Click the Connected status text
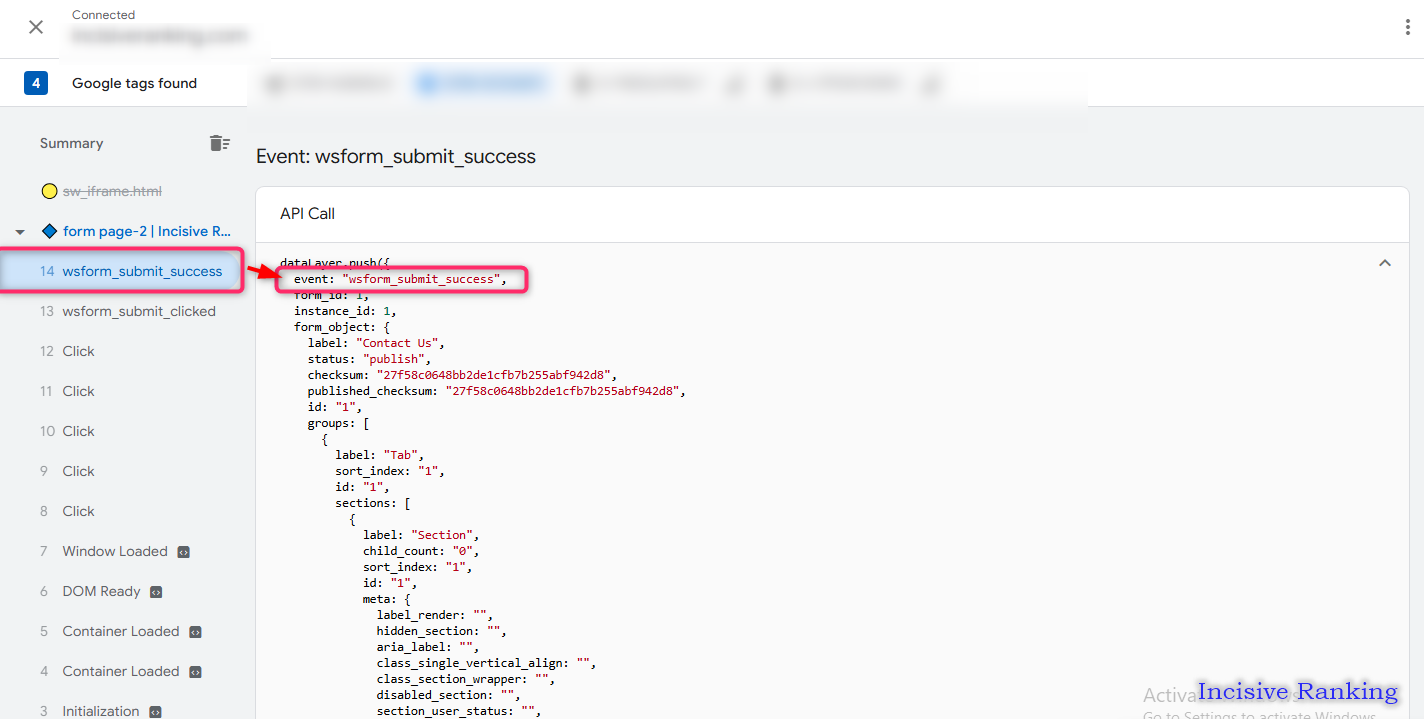1424x719 pixels. (103, 15)
